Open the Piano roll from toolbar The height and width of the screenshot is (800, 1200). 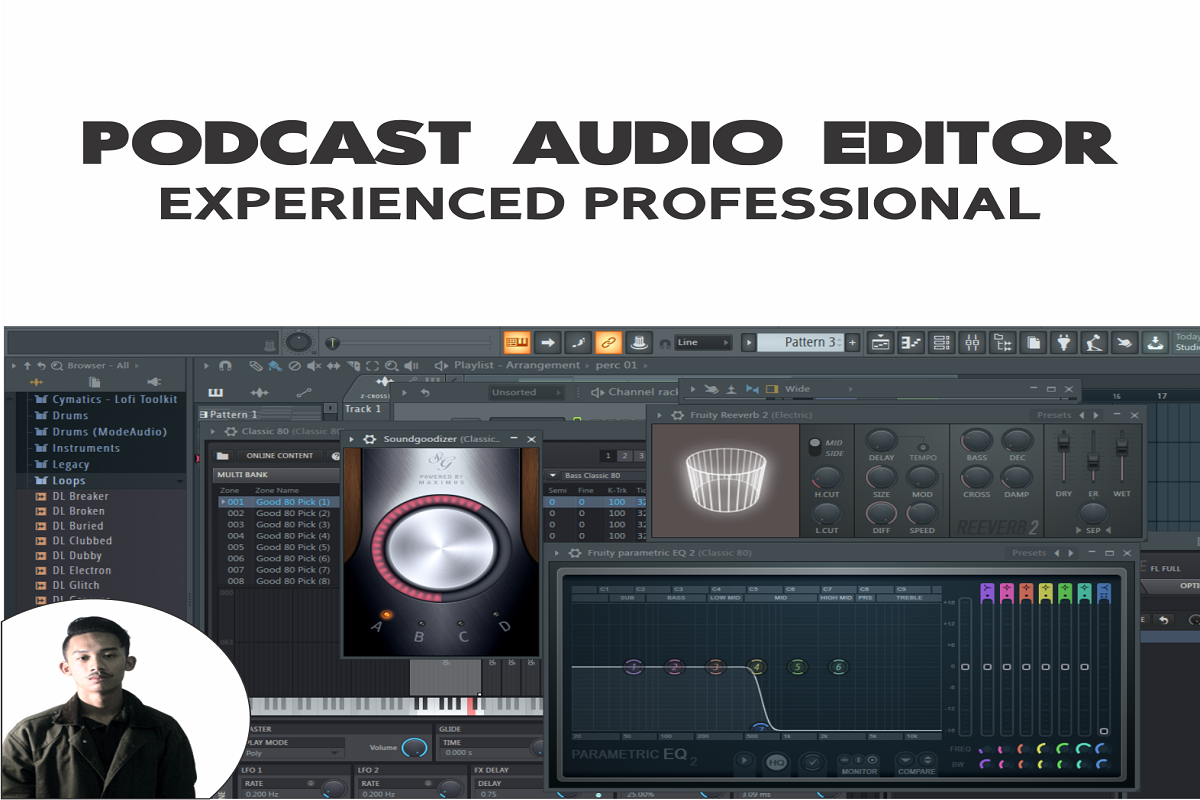pyautogui.click(x=910, y=343)
